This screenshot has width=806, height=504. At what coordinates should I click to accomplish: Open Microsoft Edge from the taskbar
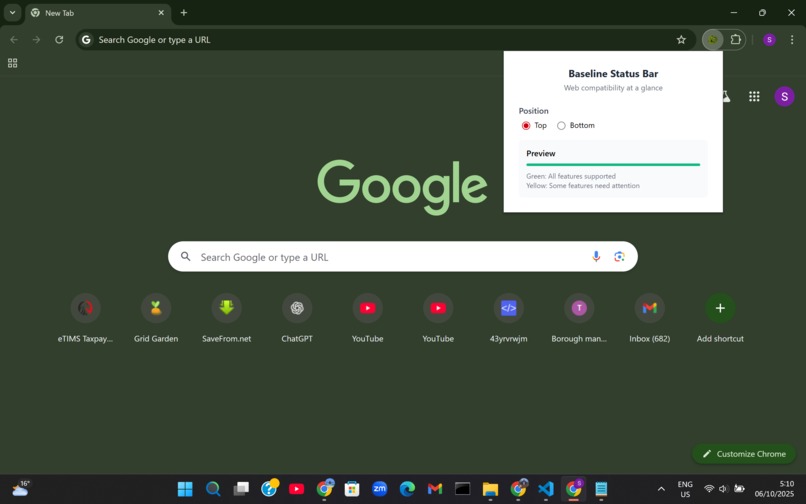click(407, 489)
